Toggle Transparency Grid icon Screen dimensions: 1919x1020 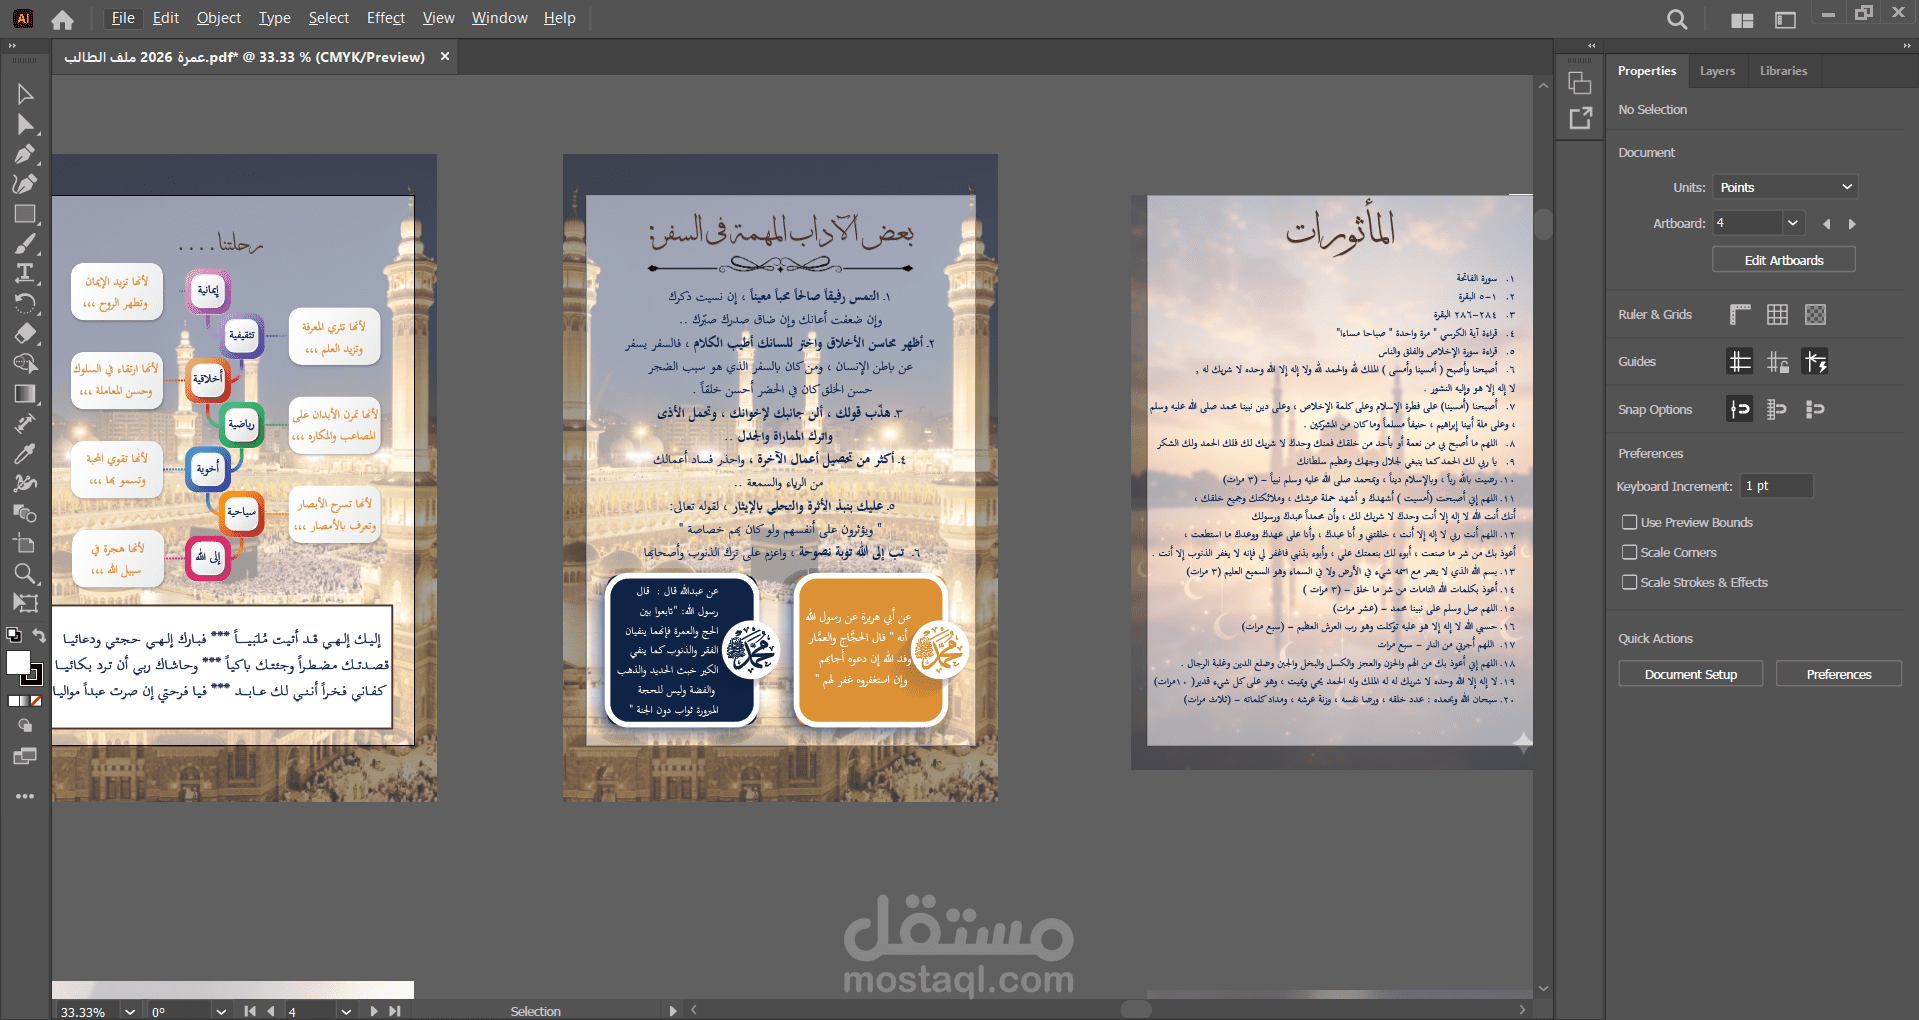[1815, 315]
